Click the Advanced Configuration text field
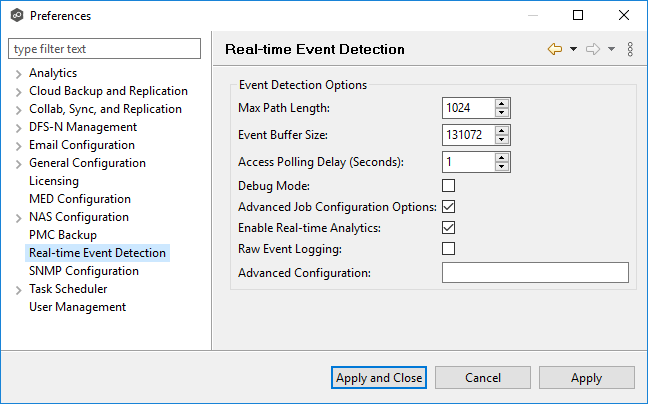The width and height of the screenshot is (648, 404). tap(535, 273)
